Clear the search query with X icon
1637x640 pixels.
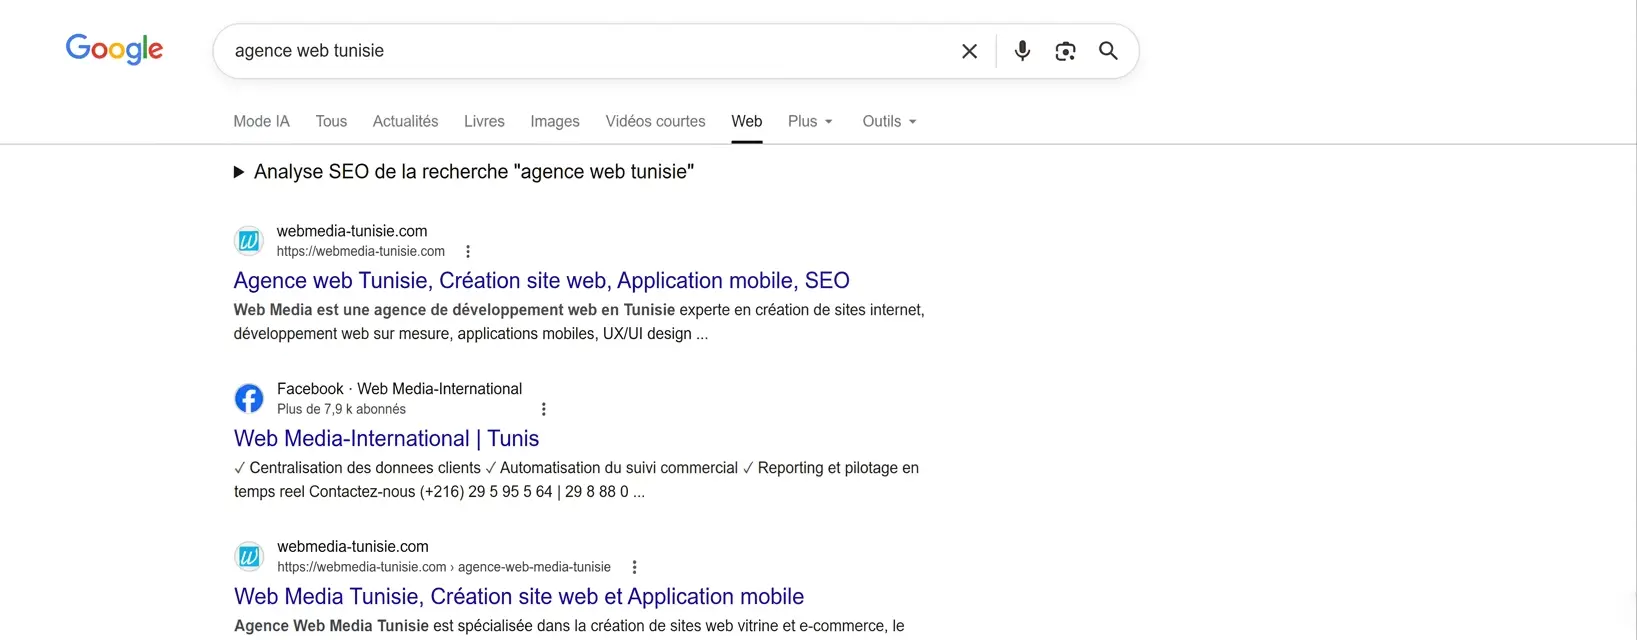pyautogui.click(x=969, y=51)
